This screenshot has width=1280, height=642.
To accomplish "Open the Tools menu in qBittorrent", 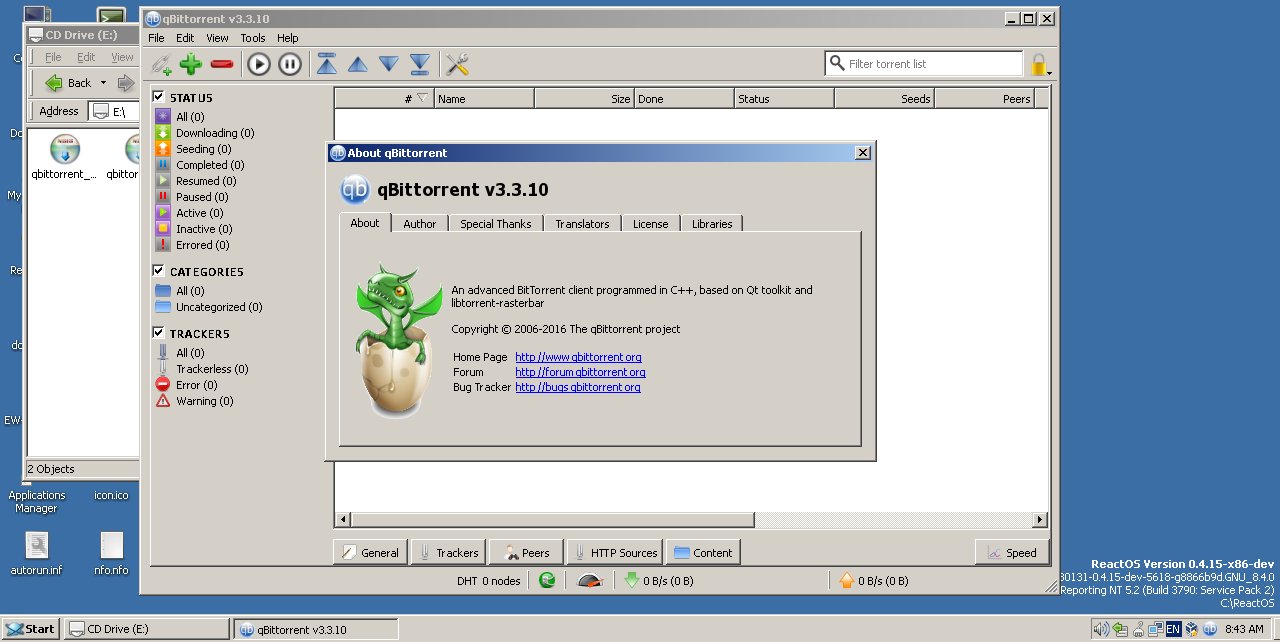I will 253,38.
